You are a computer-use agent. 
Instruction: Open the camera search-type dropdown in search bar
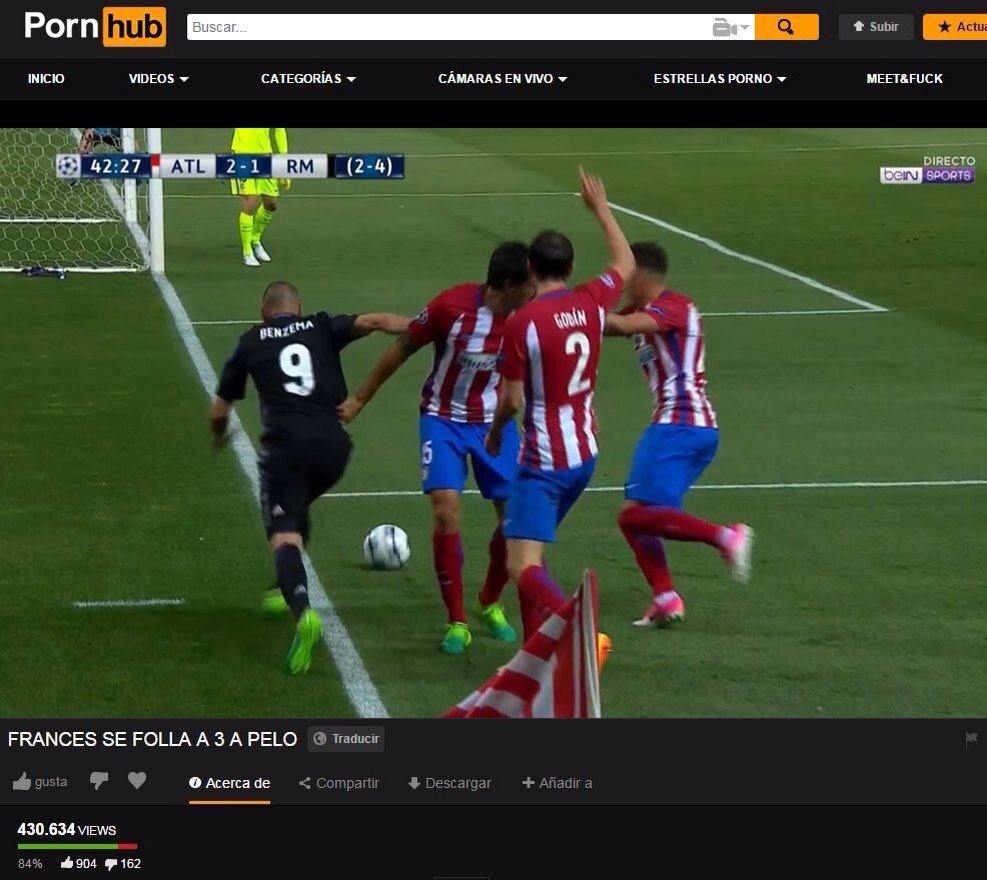tap(731, 27)
